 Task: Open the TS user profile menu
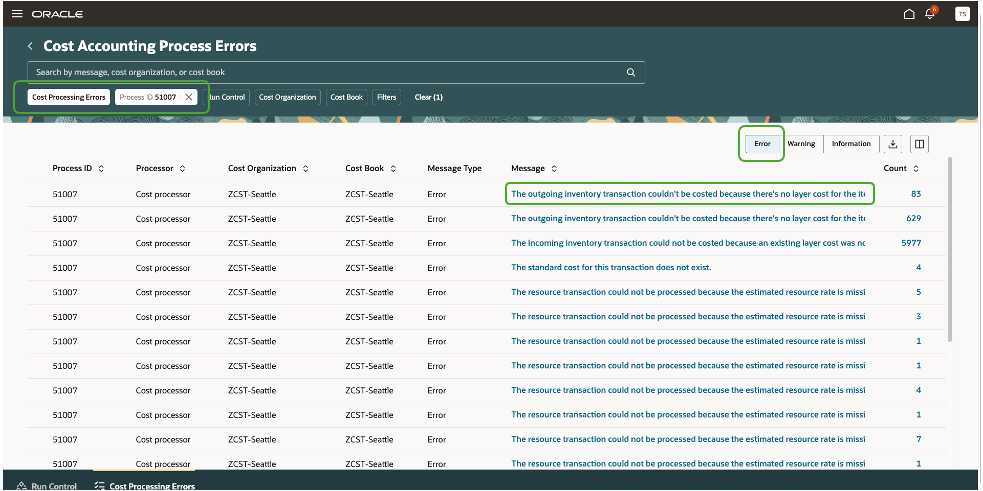coord(962,14)
